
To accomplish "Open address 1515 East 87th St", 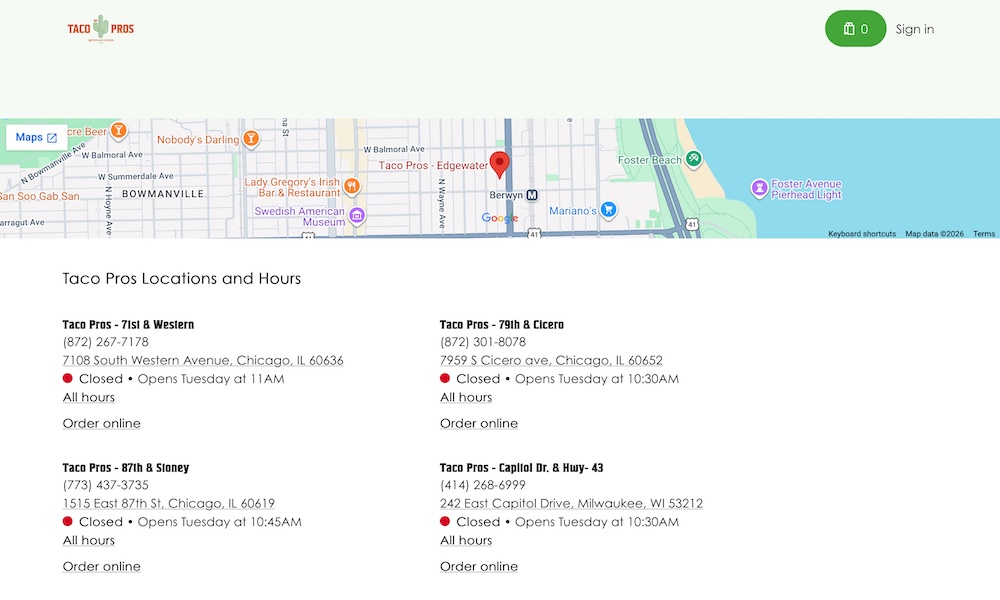I will [168, 503].
